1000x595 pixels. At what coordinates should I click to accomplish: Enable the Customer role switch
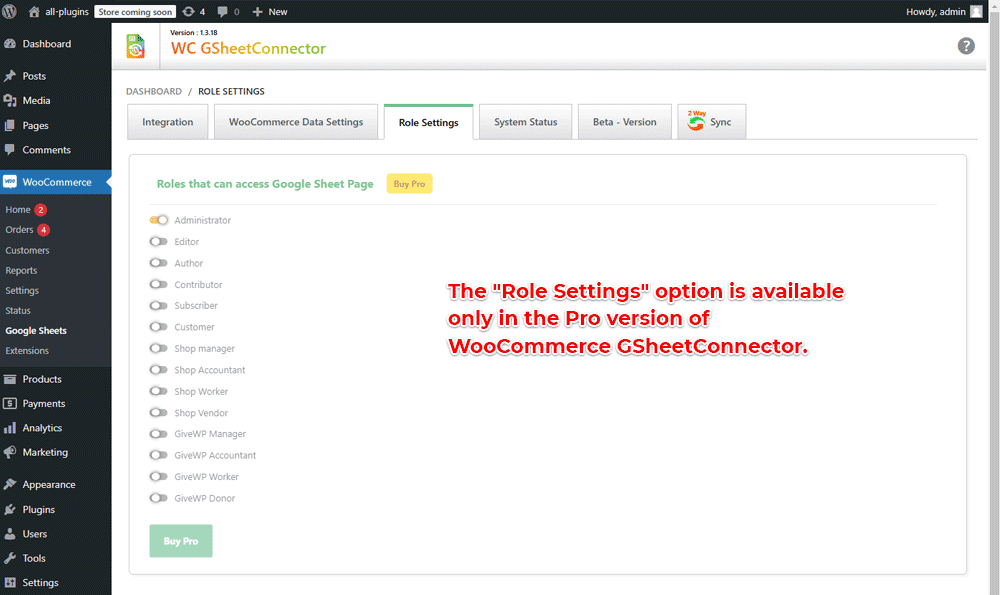tap(159, 327)
